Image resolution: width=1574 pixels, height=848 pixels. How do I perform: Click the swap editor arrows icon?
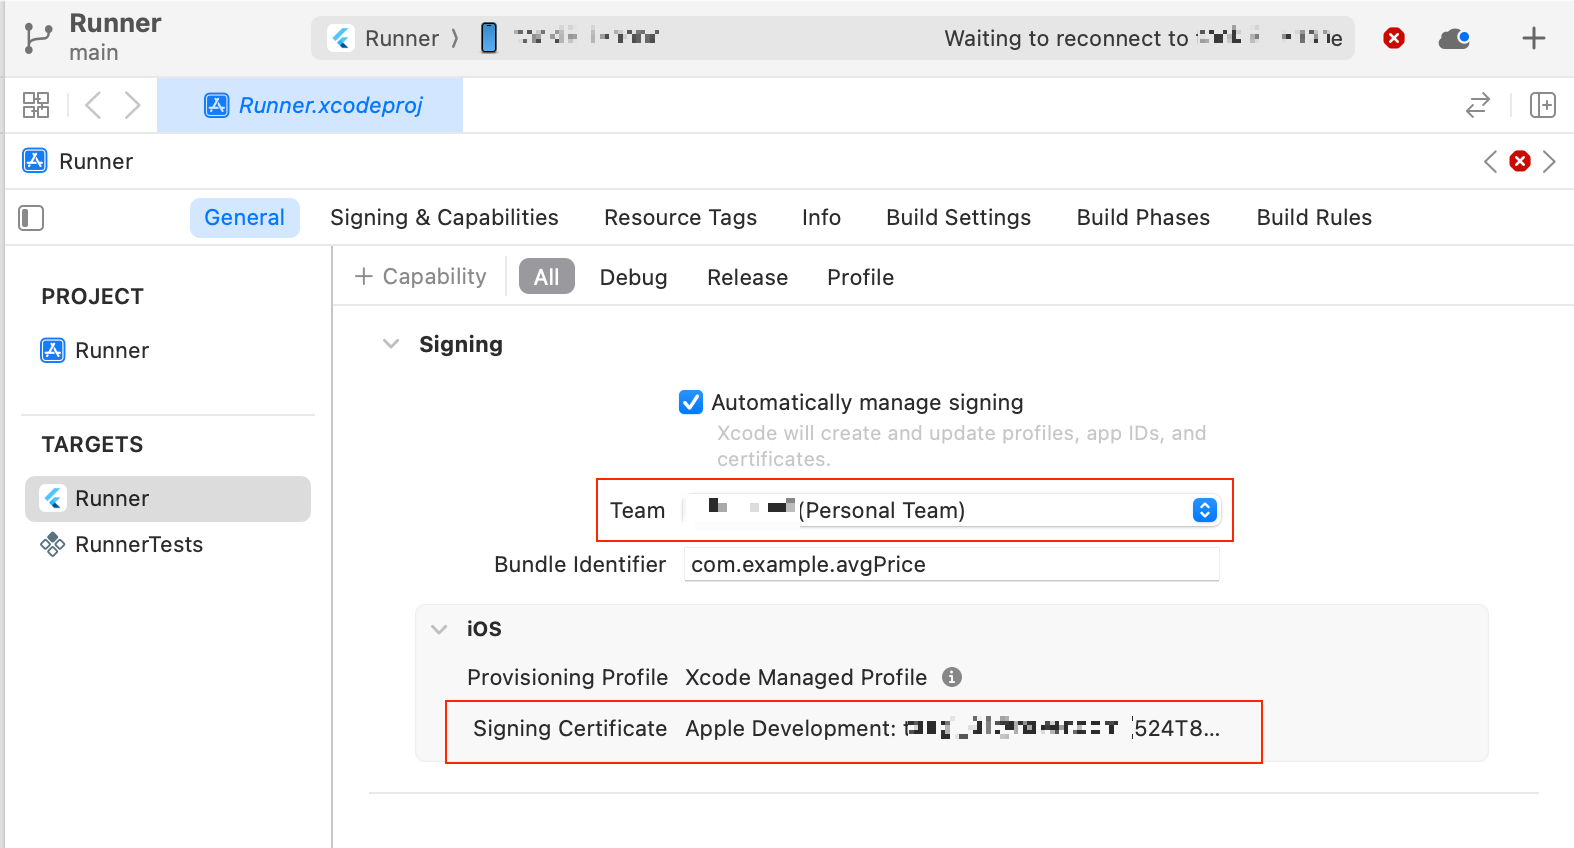(1478, 105)
